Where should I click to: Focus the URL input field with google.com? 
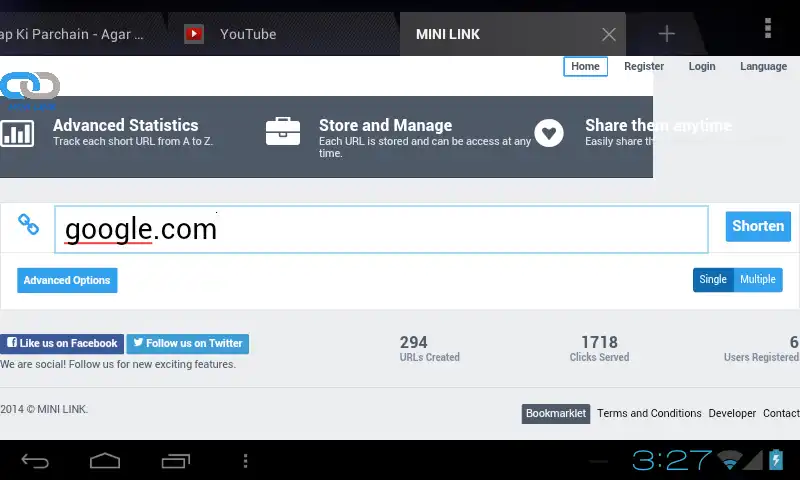coord(381,229)
